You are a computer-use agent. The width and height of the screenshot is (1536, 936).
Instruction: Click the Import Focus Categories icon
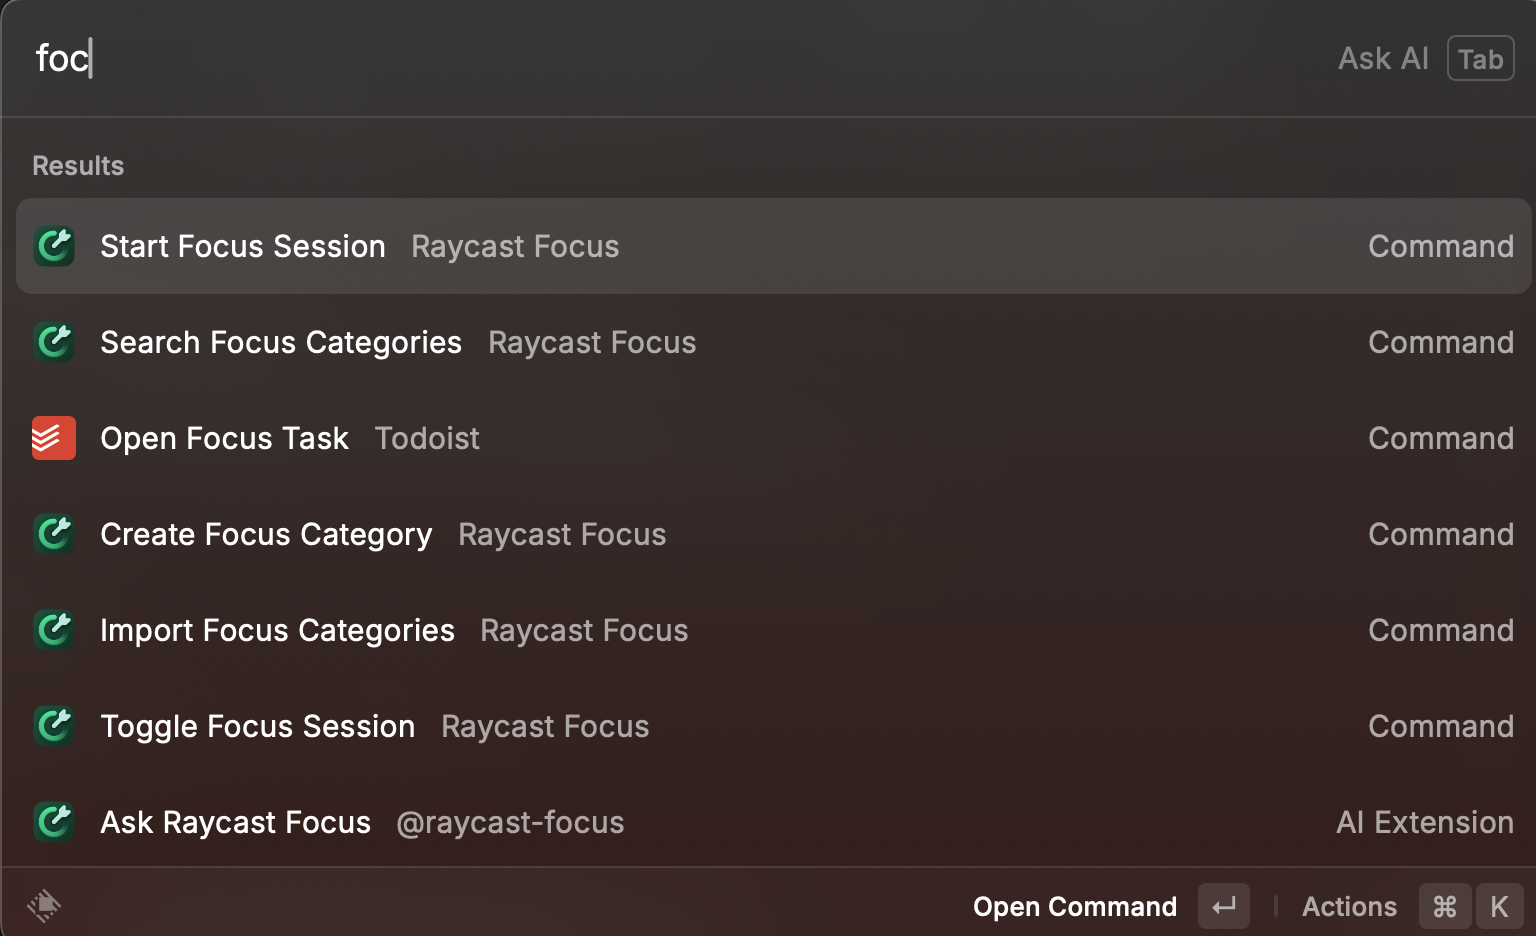coord(54,630)
